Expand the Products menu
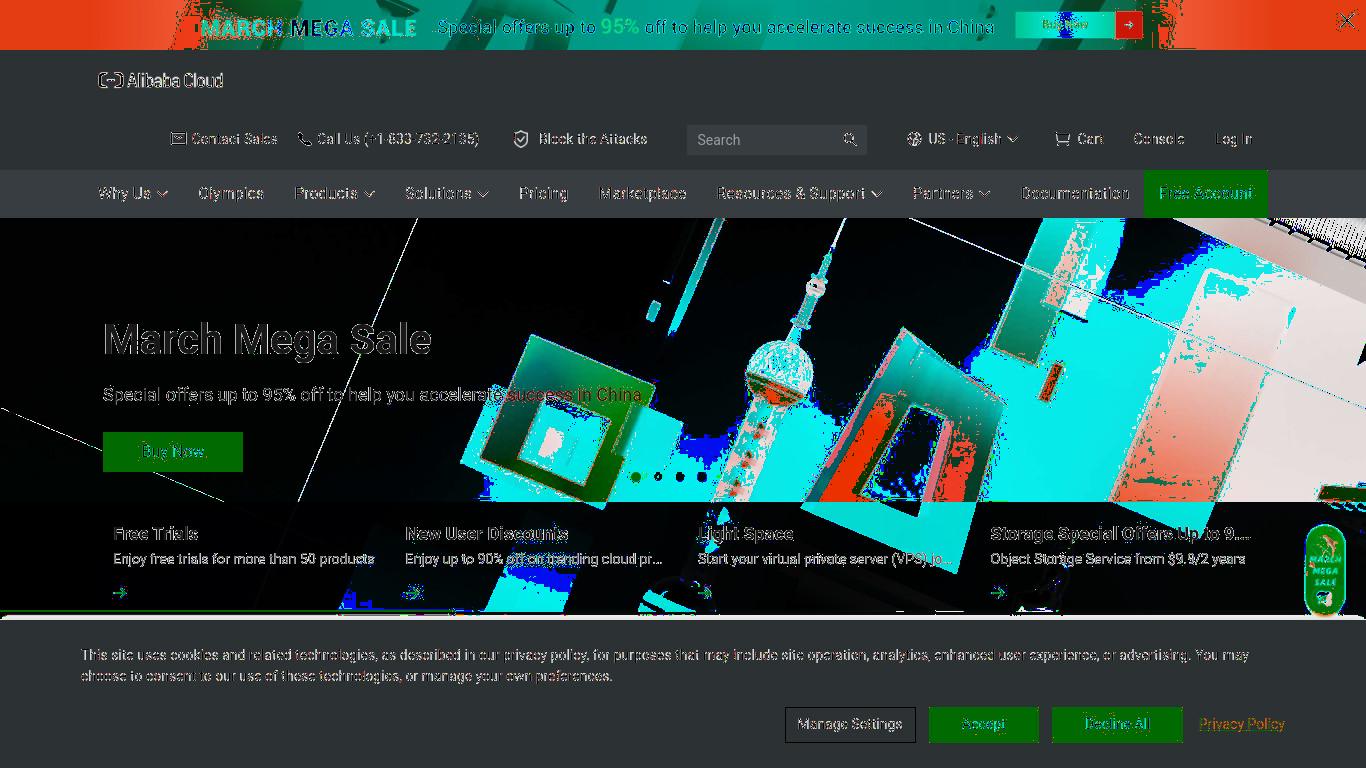Image resolution: width=1366 pixels, height=768 pixels. tap(334, 193)
